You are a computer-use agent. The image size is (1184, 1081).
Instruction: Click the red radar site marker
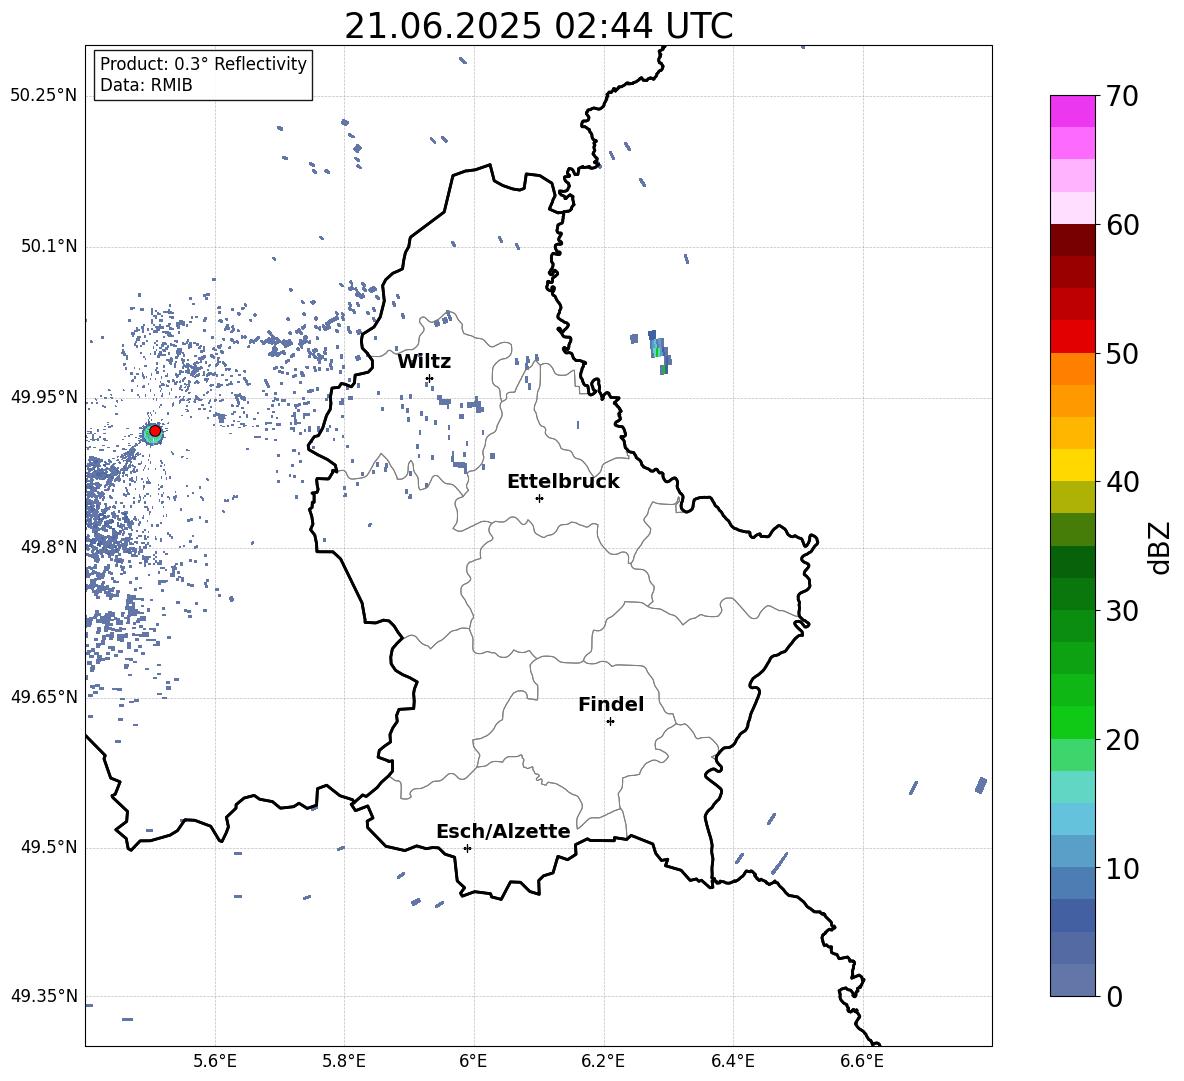tap(155, 431)
